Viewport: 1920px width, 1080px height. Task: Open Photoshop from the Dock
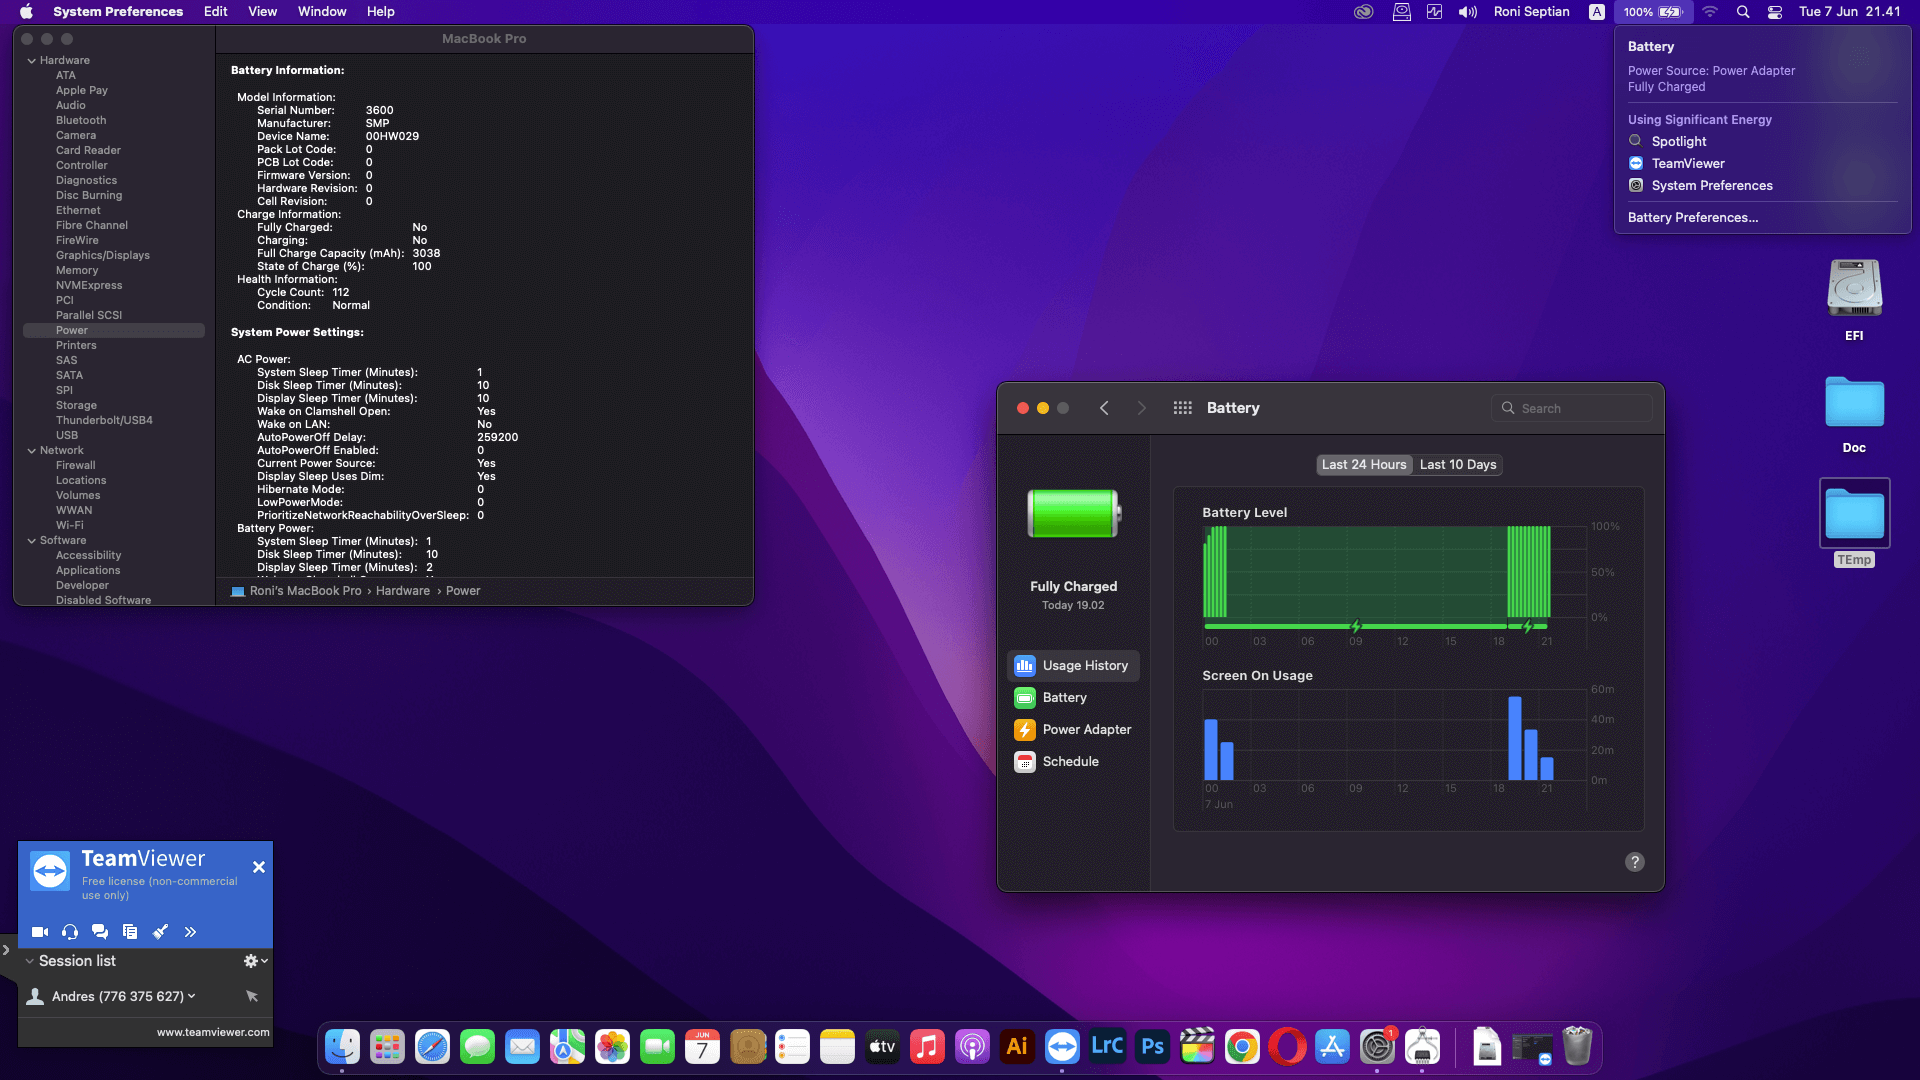1152,1047
